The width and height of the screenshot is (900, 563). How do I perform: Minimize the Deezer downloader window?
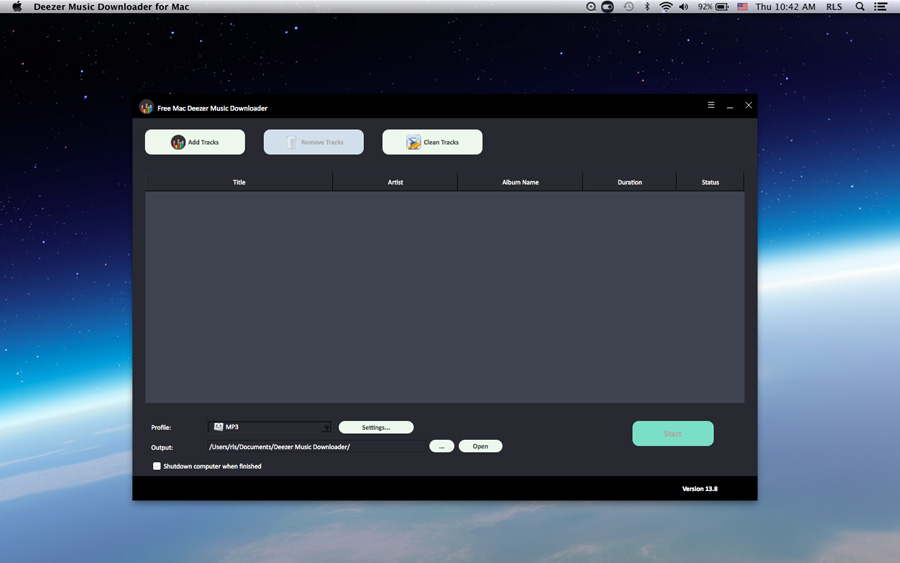coord(730,106)
